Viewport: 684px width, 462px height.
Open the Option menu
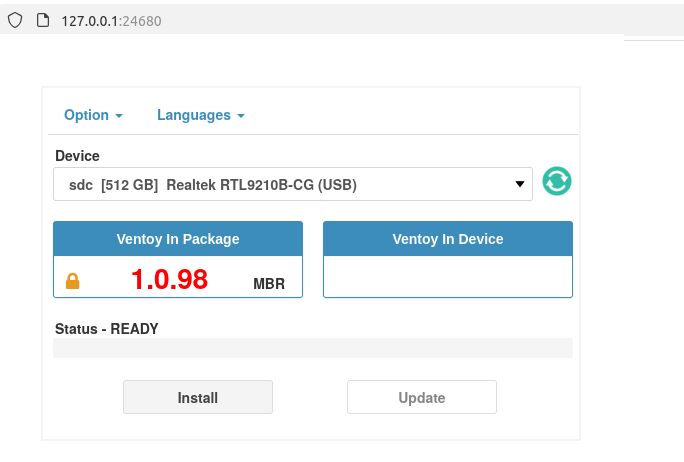click(93, 115)
